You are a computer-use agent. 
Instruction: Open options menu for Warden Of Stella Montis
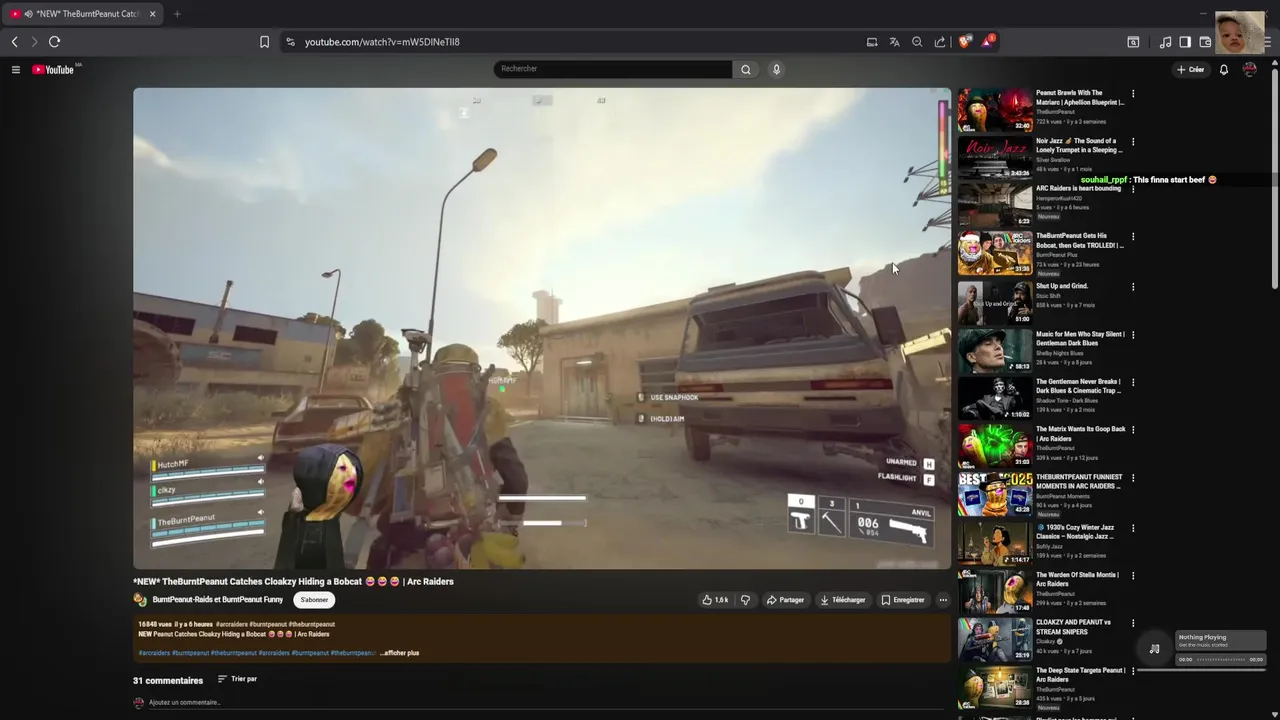click(1133, 576)
